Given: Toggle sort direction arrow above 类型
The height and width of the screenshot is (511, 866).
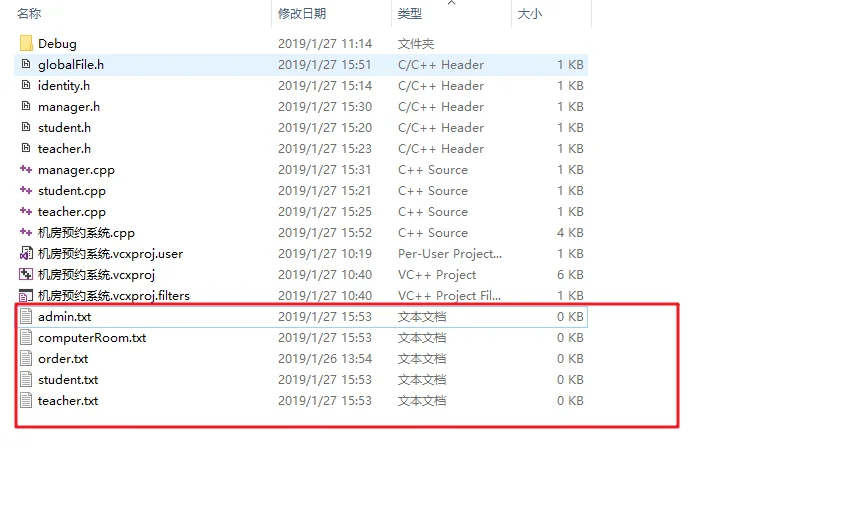Looking at the screenshot, I should click(x=452, y=3).
